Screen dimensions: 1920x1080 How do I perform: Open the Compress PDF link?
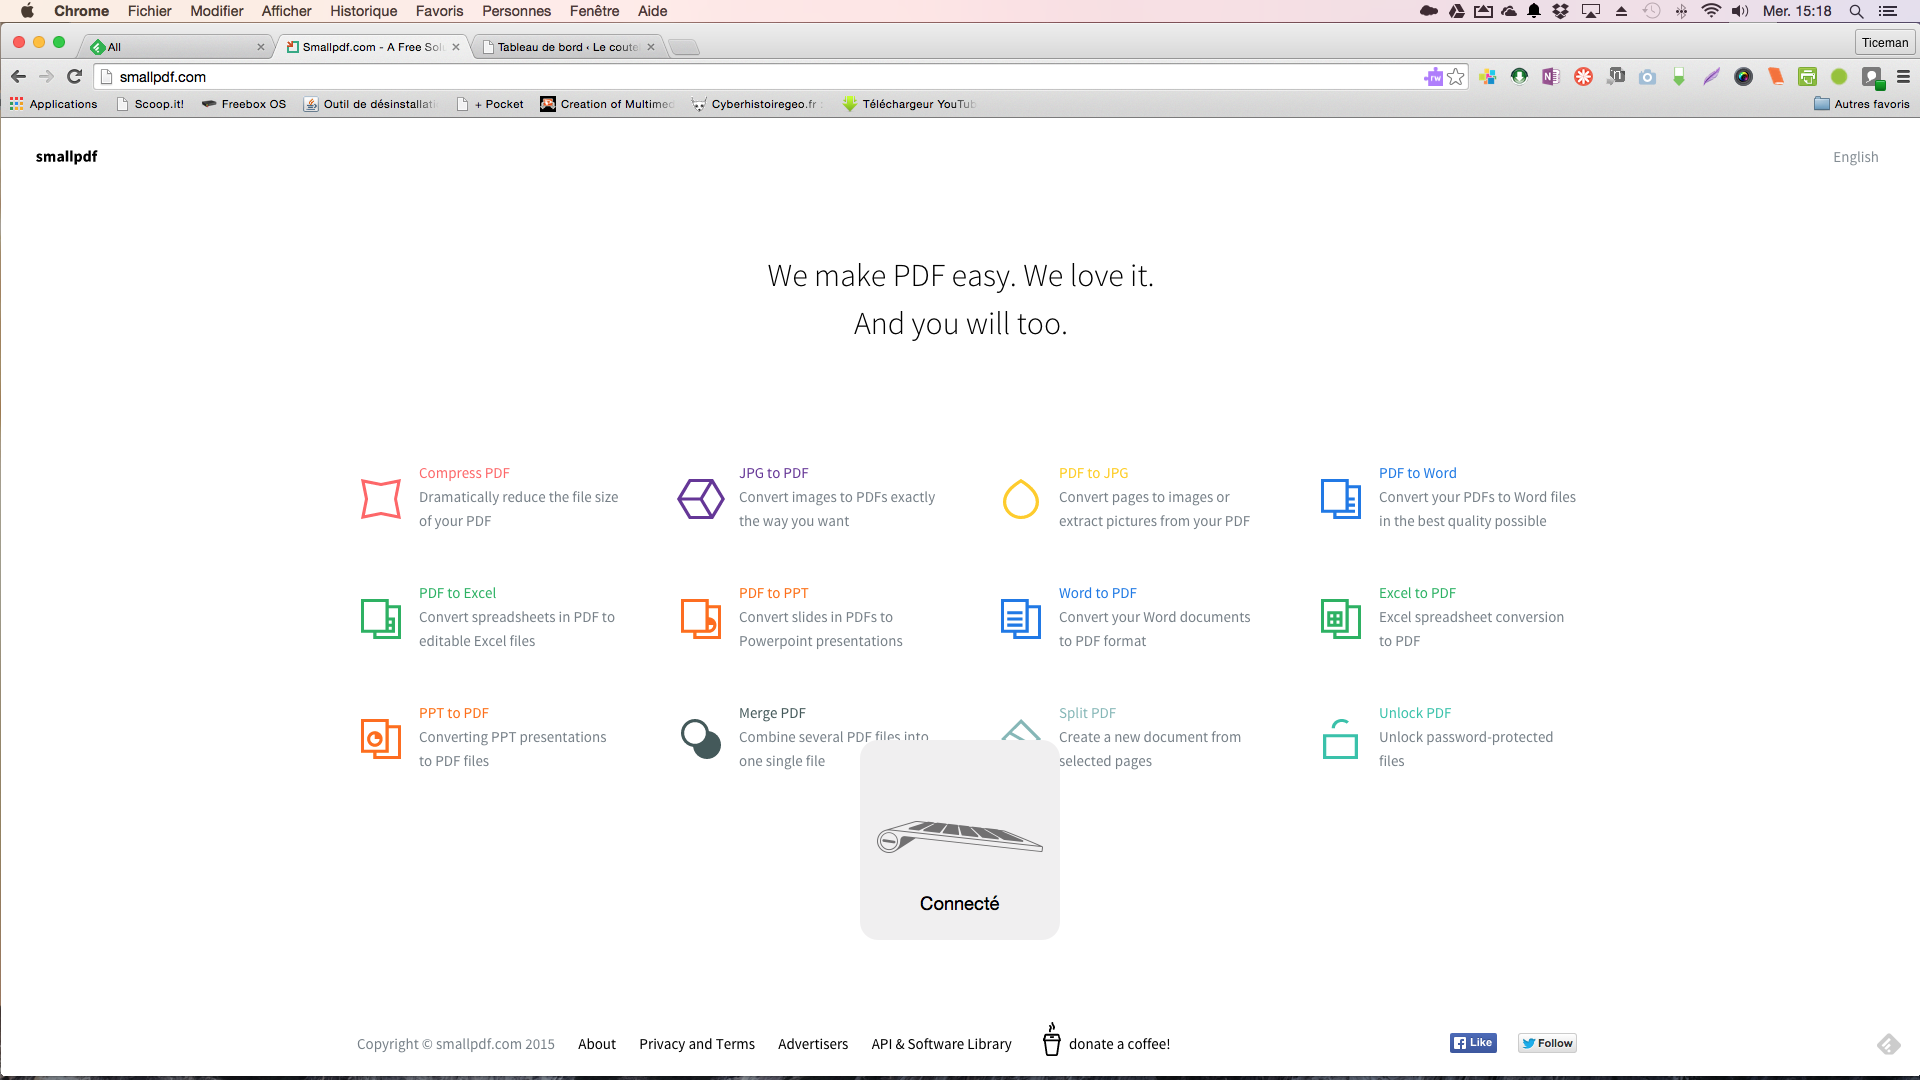pyautogui.click(x=464, y=473)
